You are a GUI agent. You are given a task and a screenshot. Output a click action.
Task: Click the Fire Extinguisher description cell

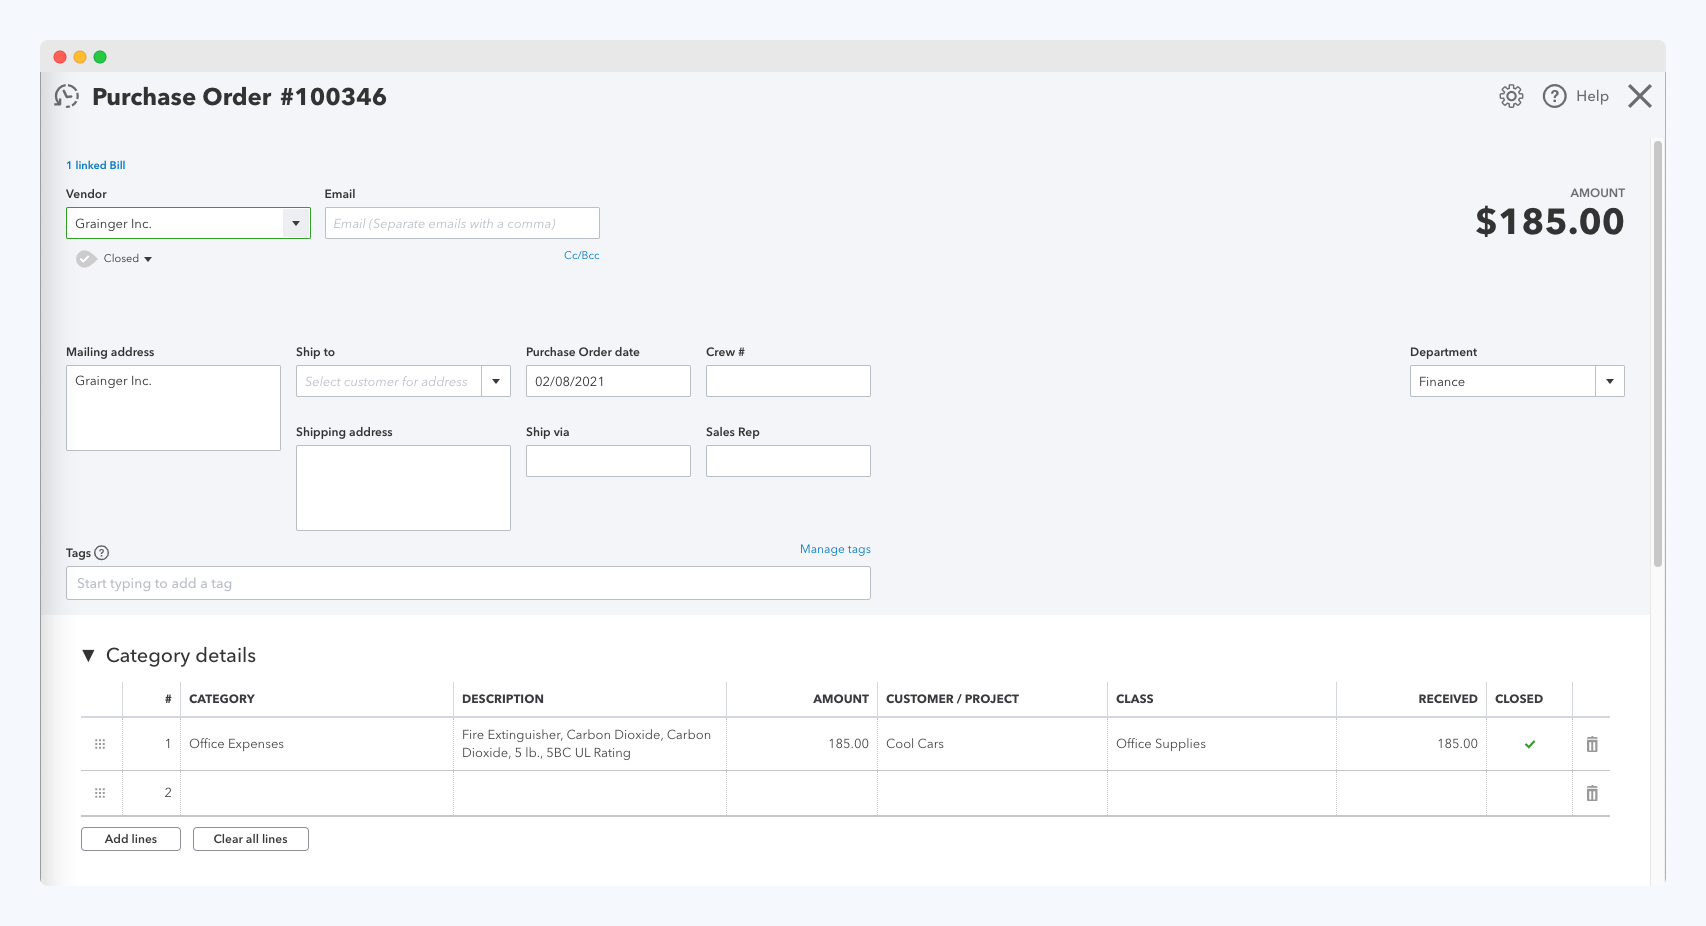click(x=590, y=744)
